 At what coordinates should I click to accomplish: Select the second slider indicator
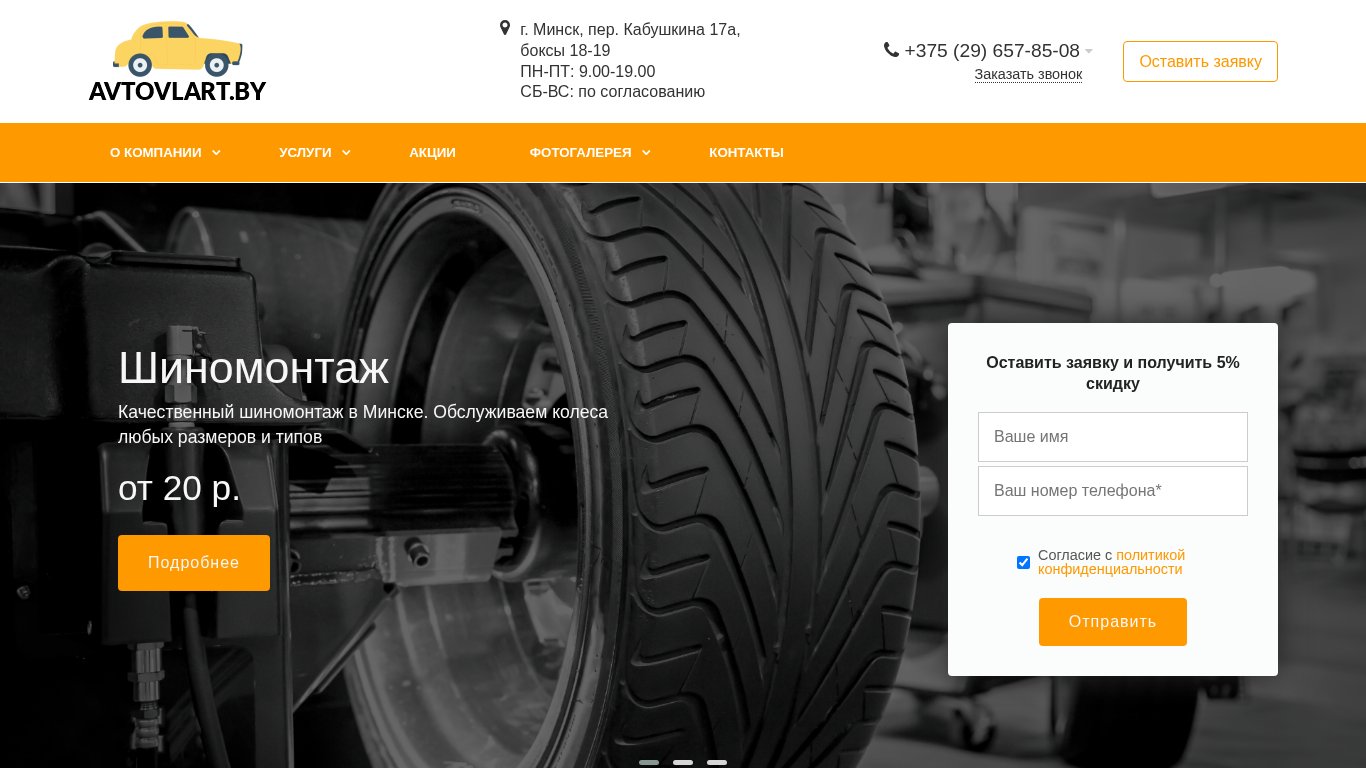[683, 762]
